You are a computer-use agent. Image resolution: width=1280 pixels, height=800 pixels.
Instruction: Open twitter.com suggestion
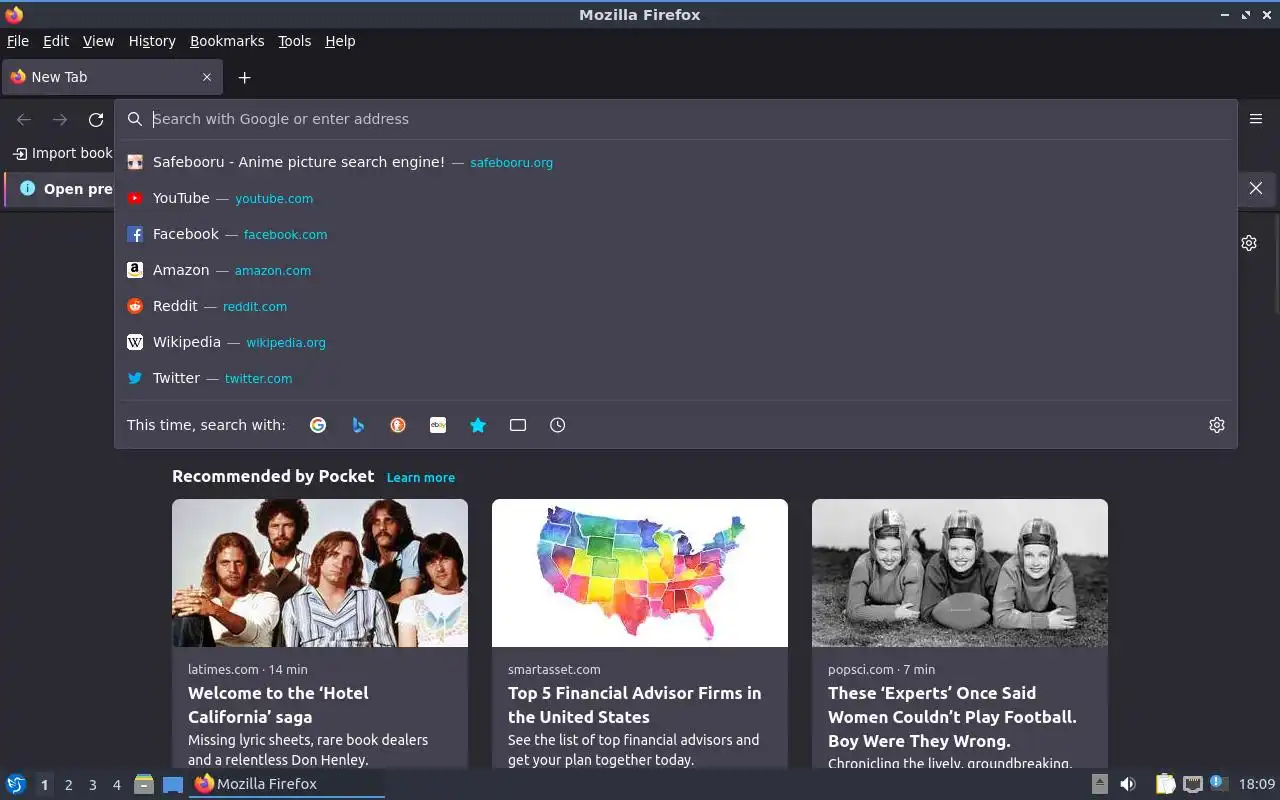[x=258, y=379]
